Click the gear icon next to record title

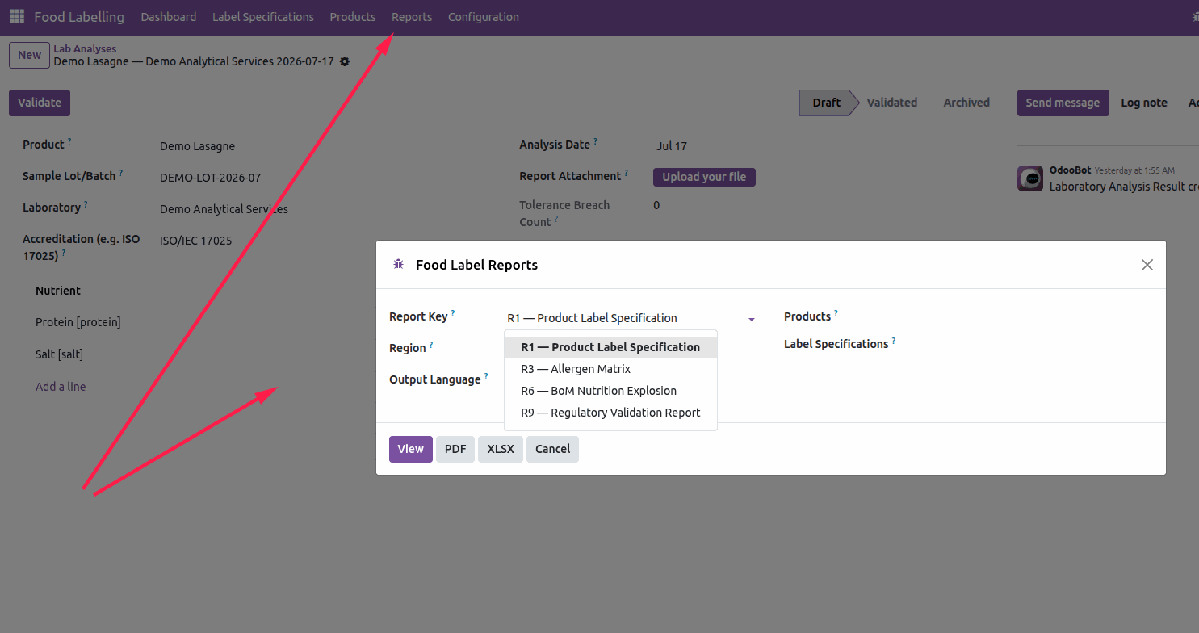coord(345,61)
